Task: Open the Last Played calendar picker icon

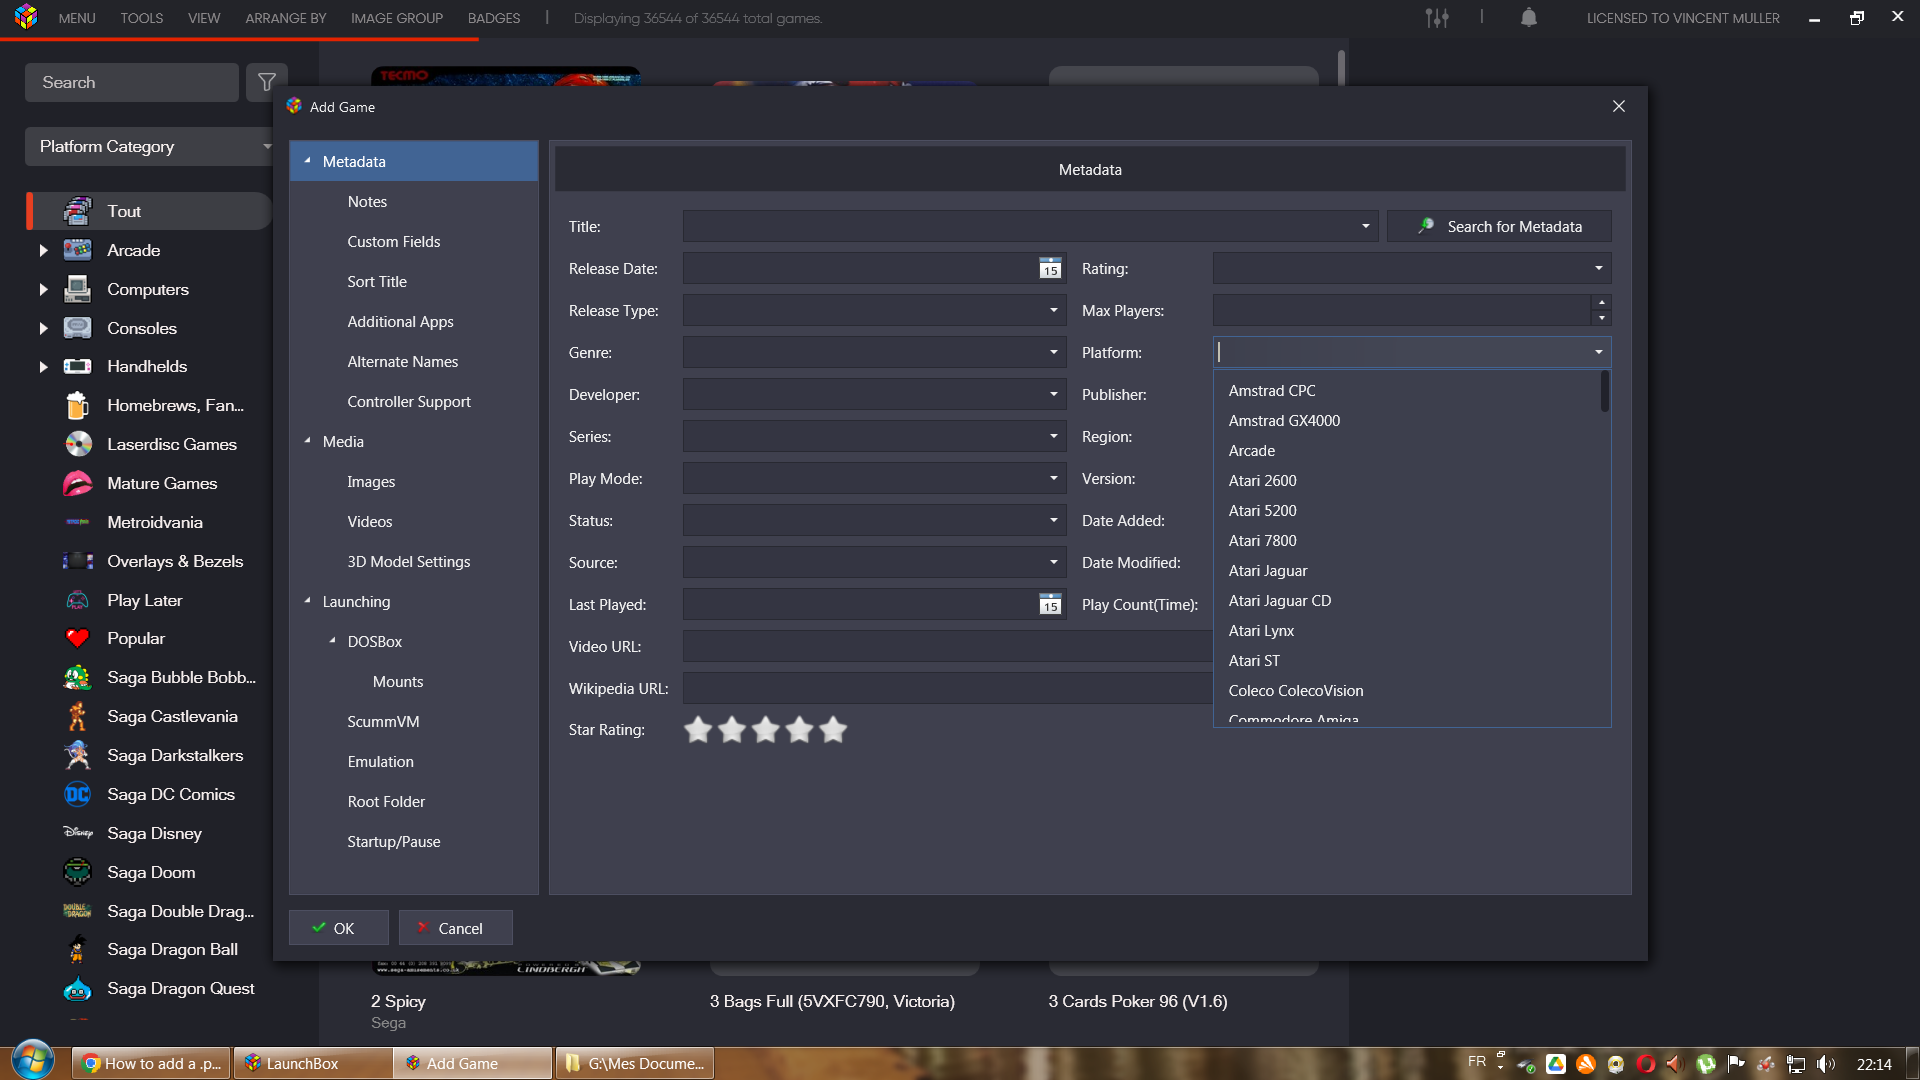Action: click(x=1050, y=604)
